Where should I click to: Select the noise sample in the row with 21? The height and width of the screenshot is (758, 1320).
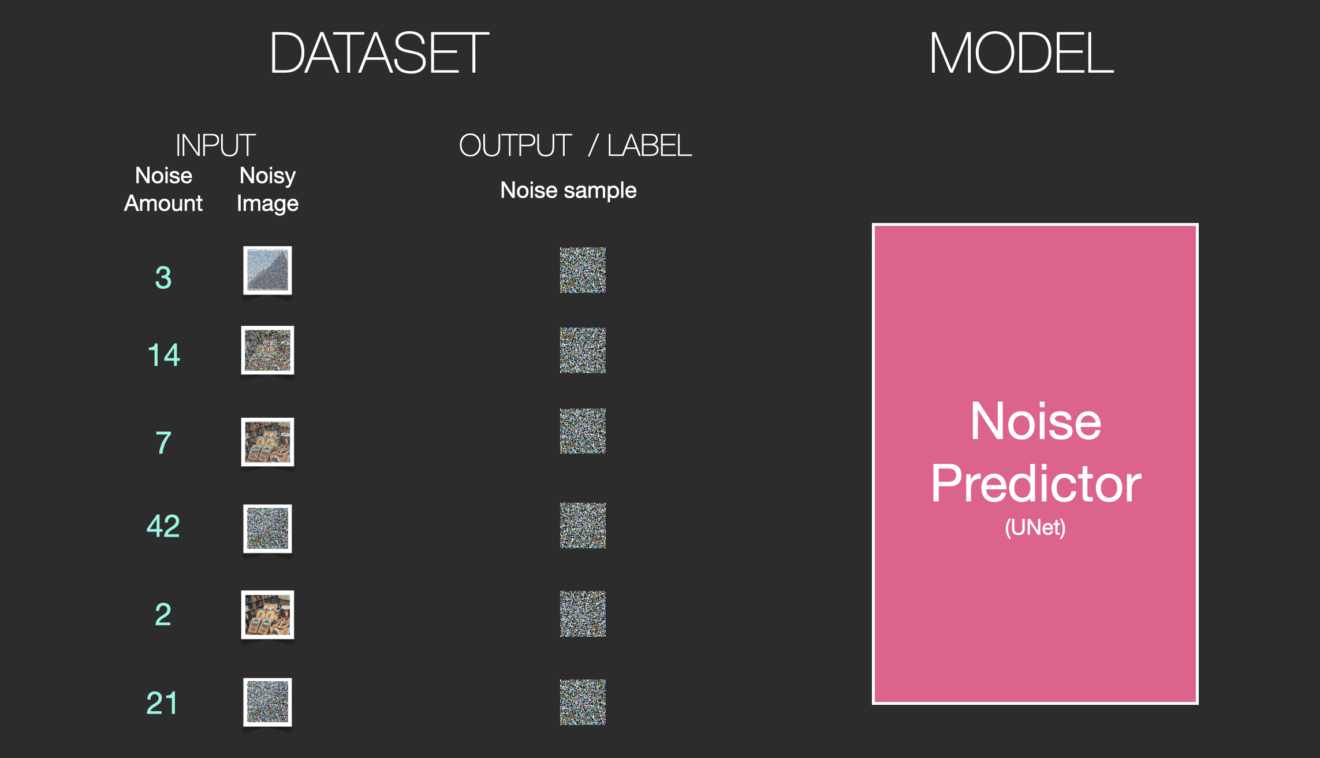[x=583, y=702]
